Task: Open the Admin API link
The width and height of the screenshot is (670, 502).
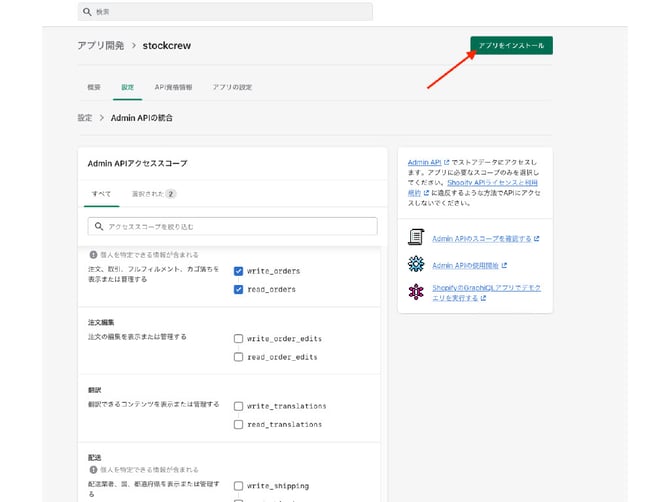Action: (x=424, y=162)
